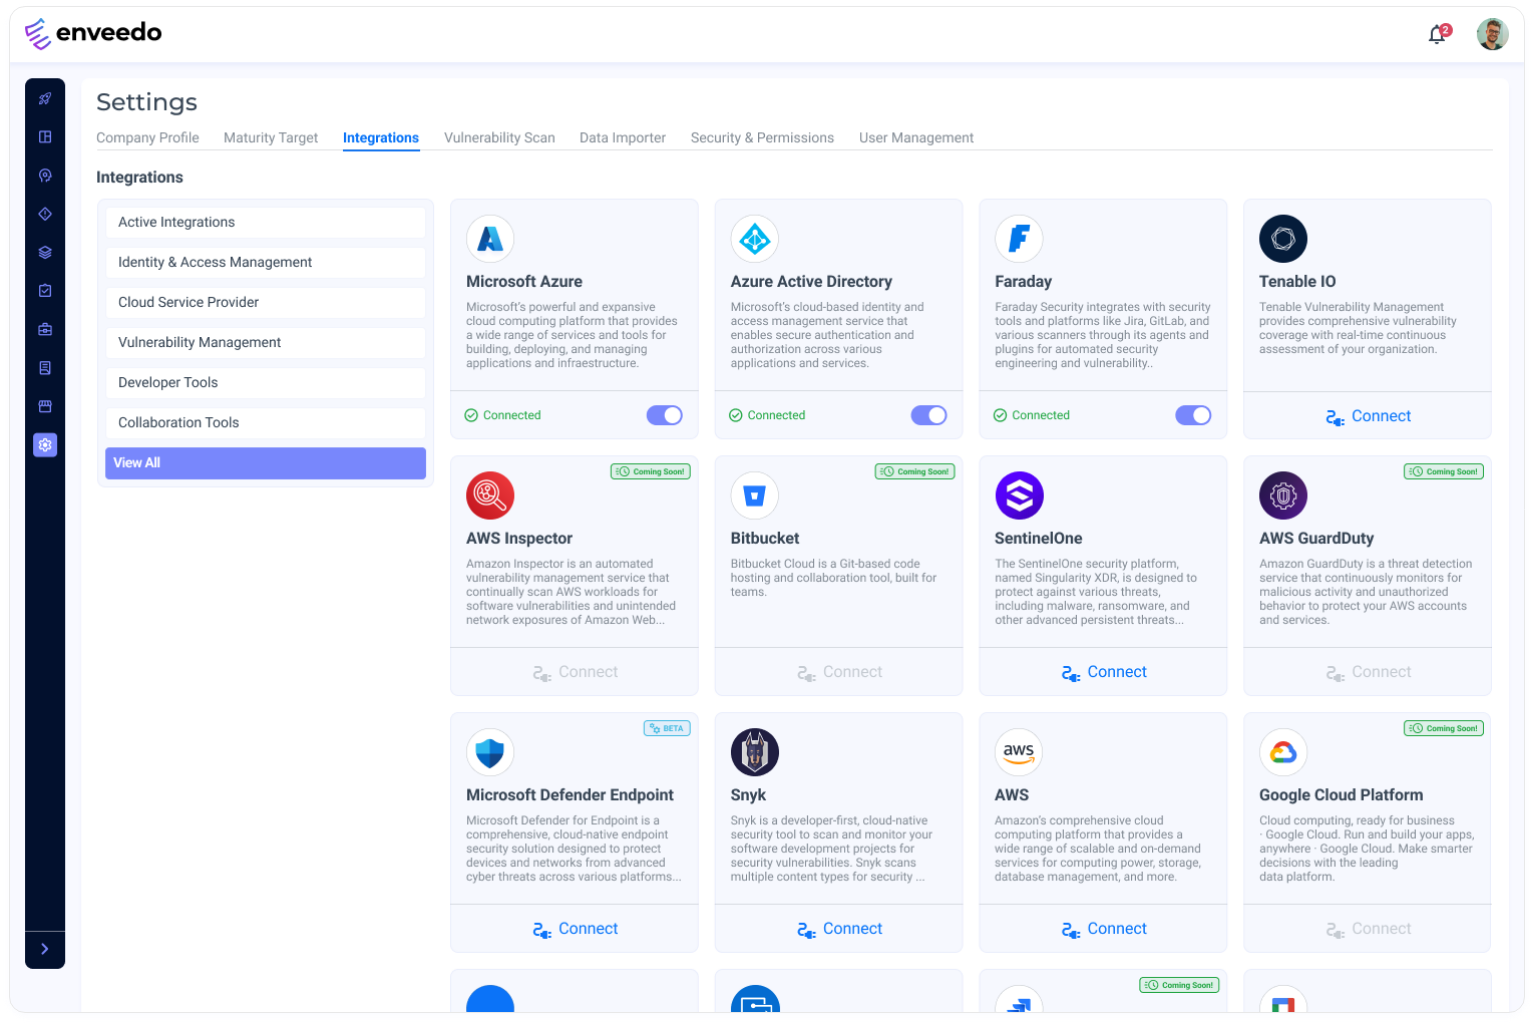Switch to the Vulnerability Scan tab
Viewport: 1534px width, 1025px height.
tap(499, 138)
